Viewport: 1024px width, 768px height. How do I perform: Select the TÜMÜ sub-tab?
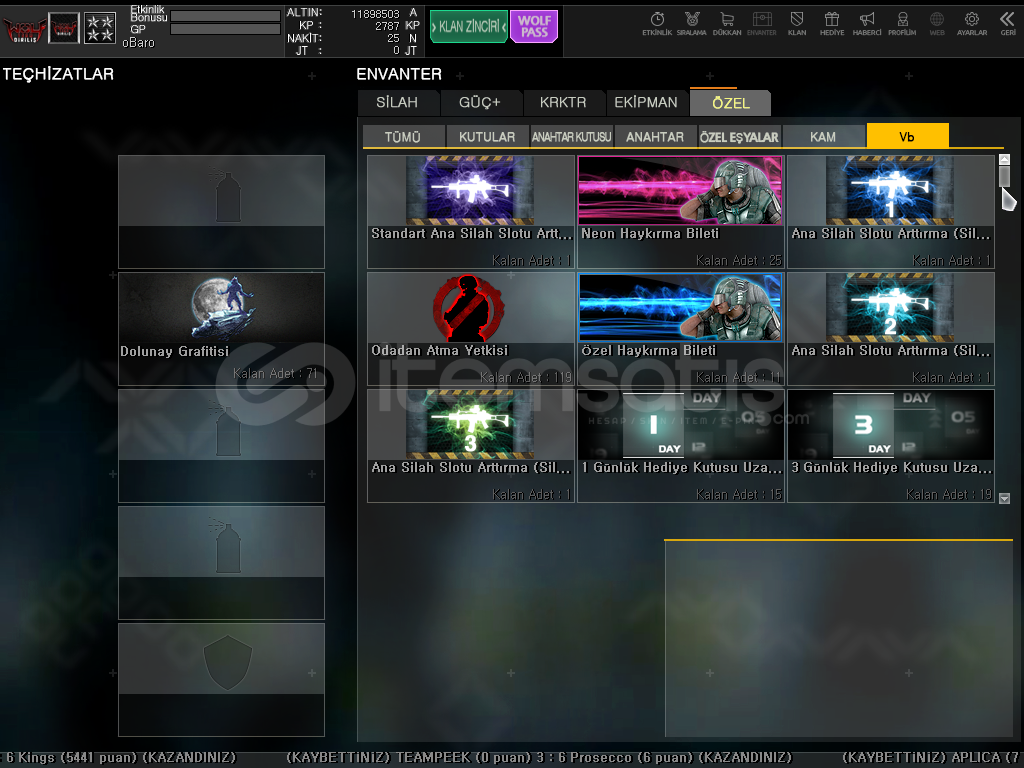[x=403, y=136]
